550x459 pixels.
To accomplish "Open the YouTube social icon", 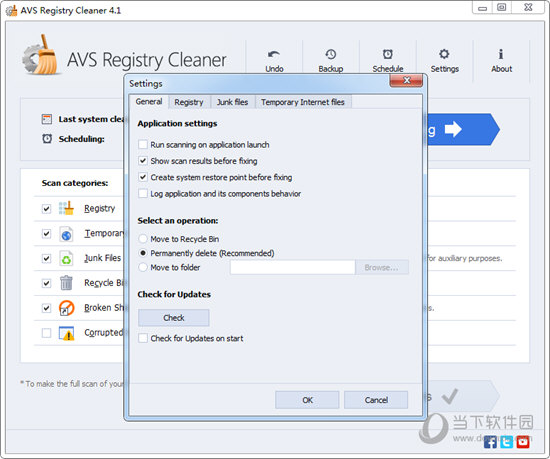I will tap(523, 442).
